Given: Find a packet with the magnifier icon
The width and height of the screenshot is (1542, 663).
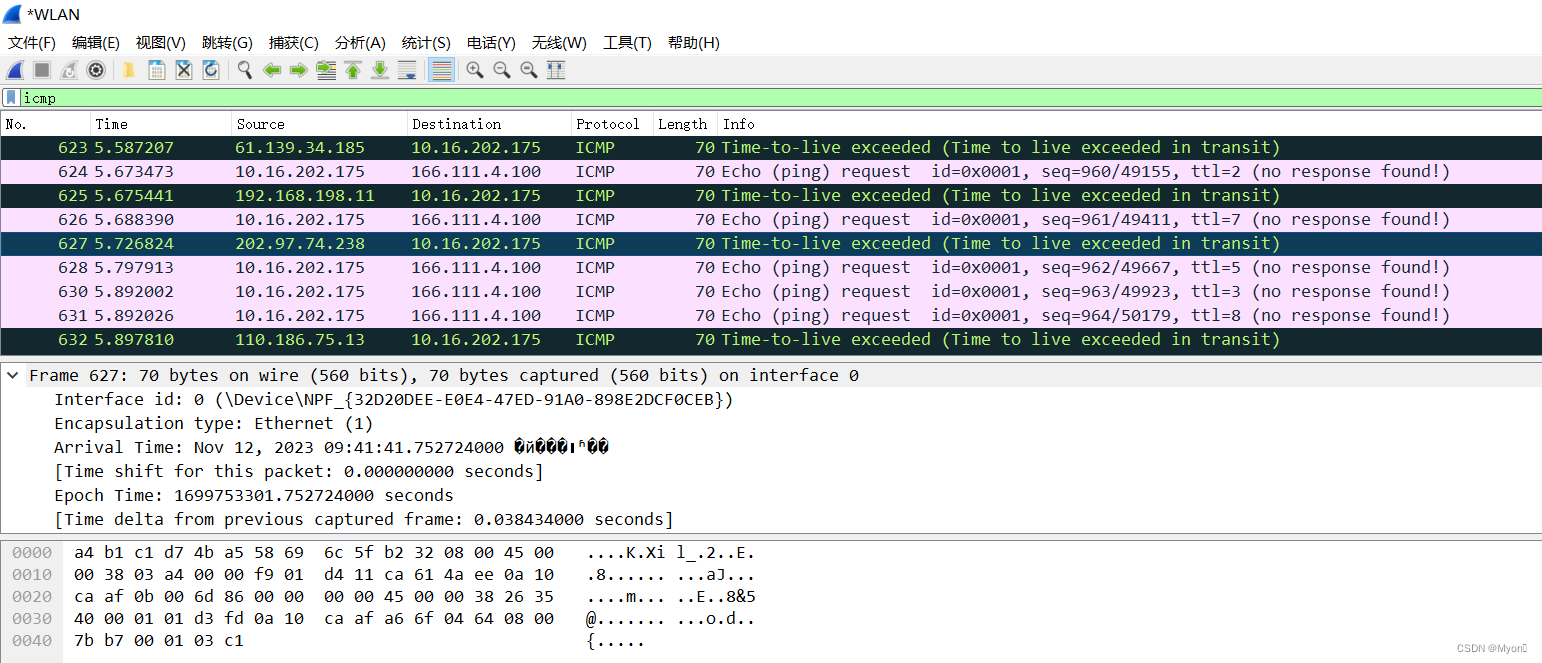Looking at the screenshot, I should pyautogui.click(x=245, y=70).
